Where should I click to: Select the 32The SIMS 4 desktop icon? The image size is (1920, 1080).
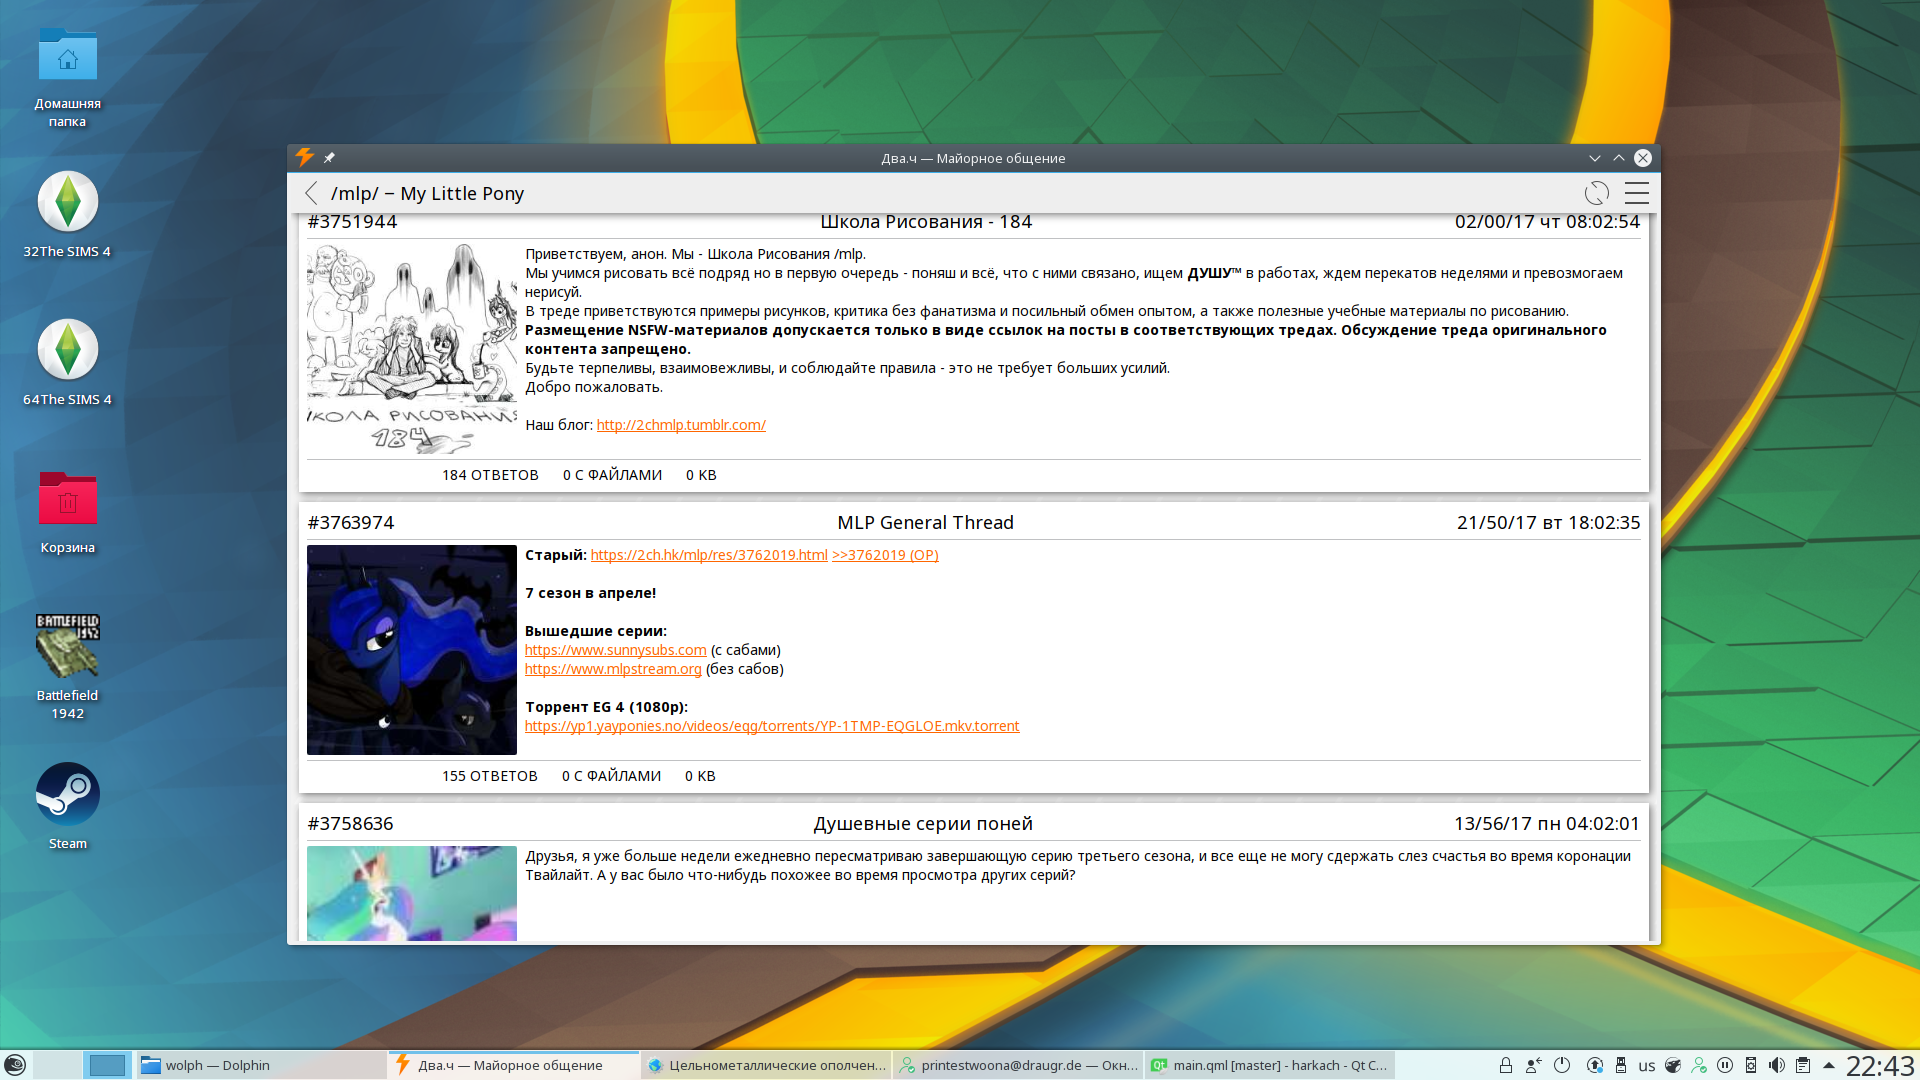tap(67, 215)
